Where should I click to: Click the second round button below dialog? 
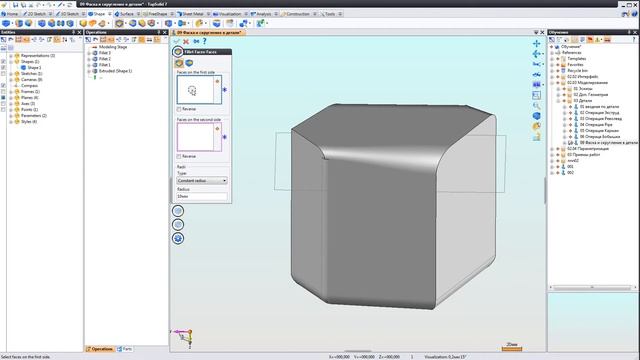[178, 224]
